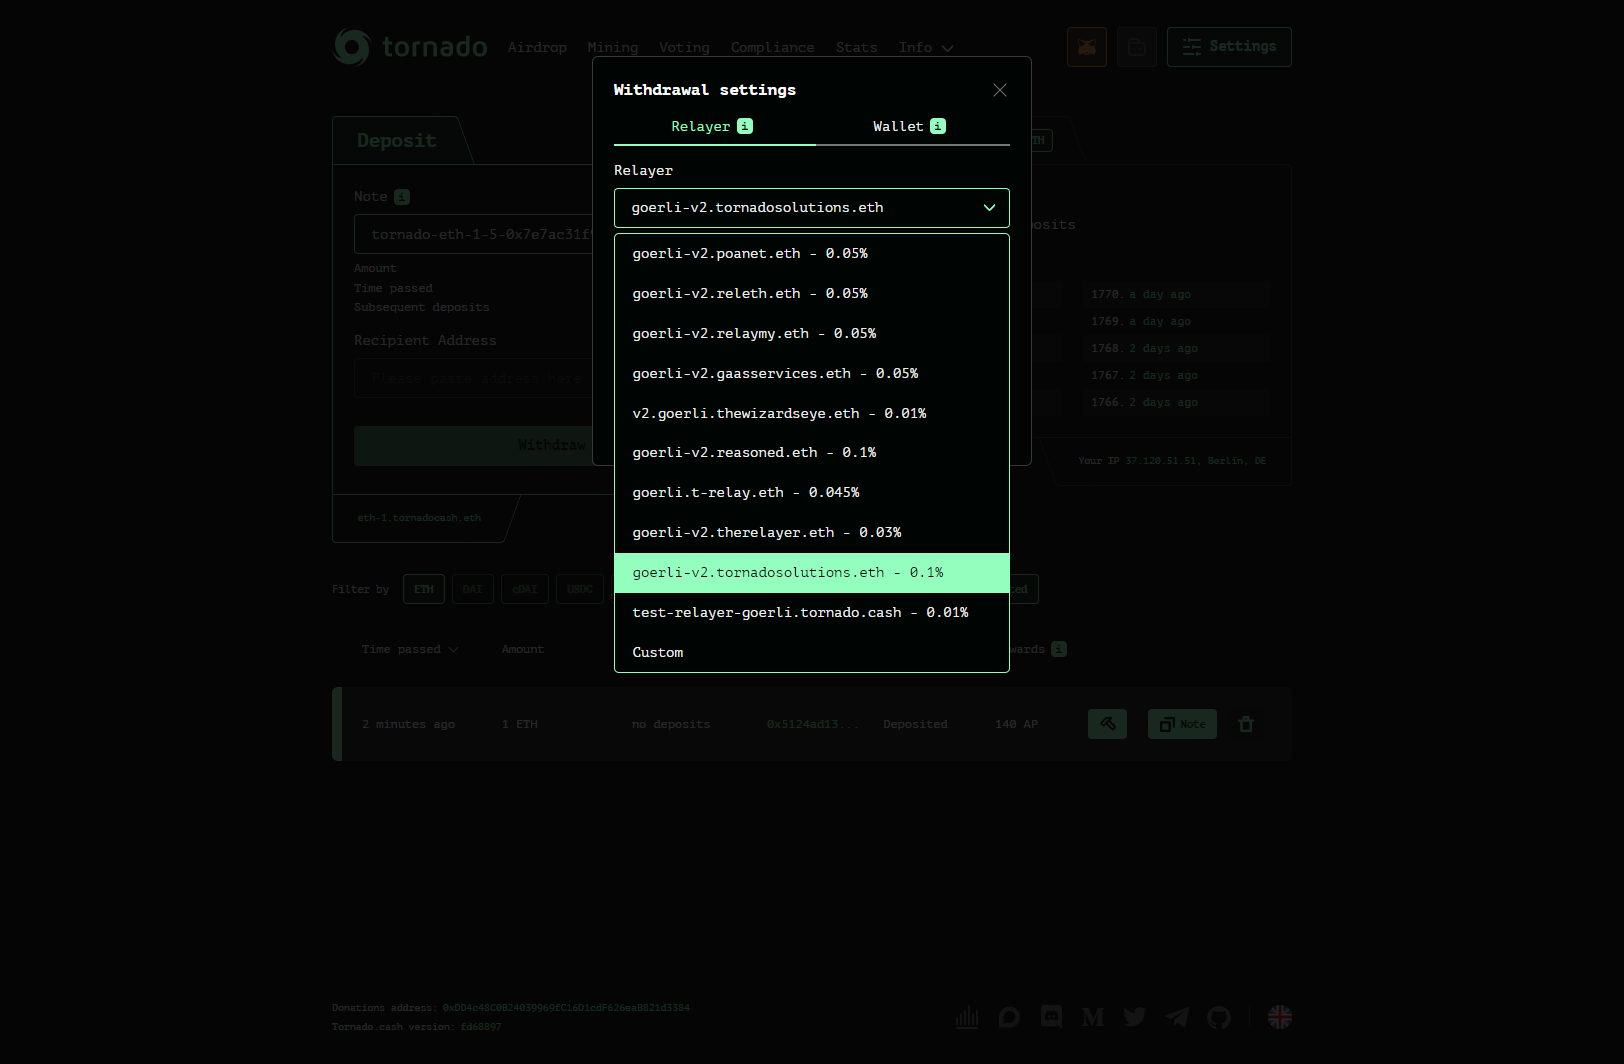Change language via UK flag icon
Image resolution: width=1624 pixels, height=1064 pixels.
tap(1280, 1017)
